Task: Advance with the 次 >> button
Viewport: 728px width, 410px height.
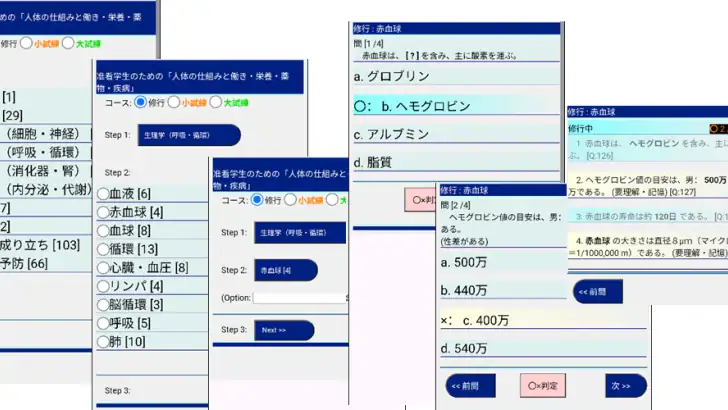Action: tap(626, 386)
